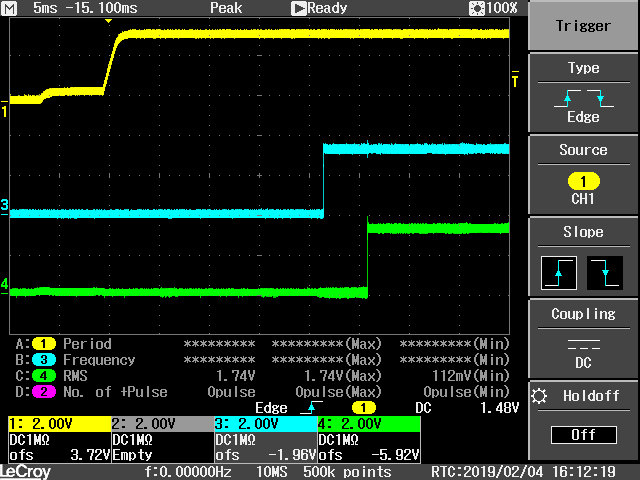The height and width of the screenshot is (480, 640).
Task: Click the brightness 100% indicator icon
Action: [476, 8]
